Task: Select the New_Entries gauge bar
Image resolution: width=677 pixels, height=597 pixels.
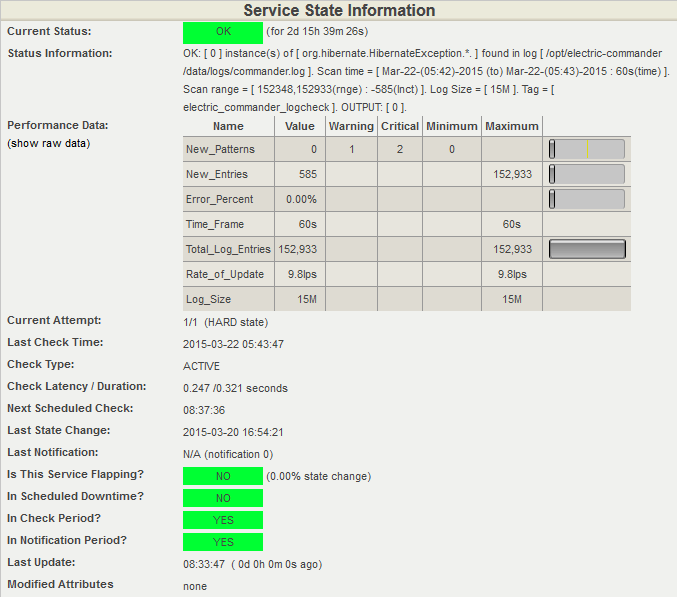Action: coord(586,174)
